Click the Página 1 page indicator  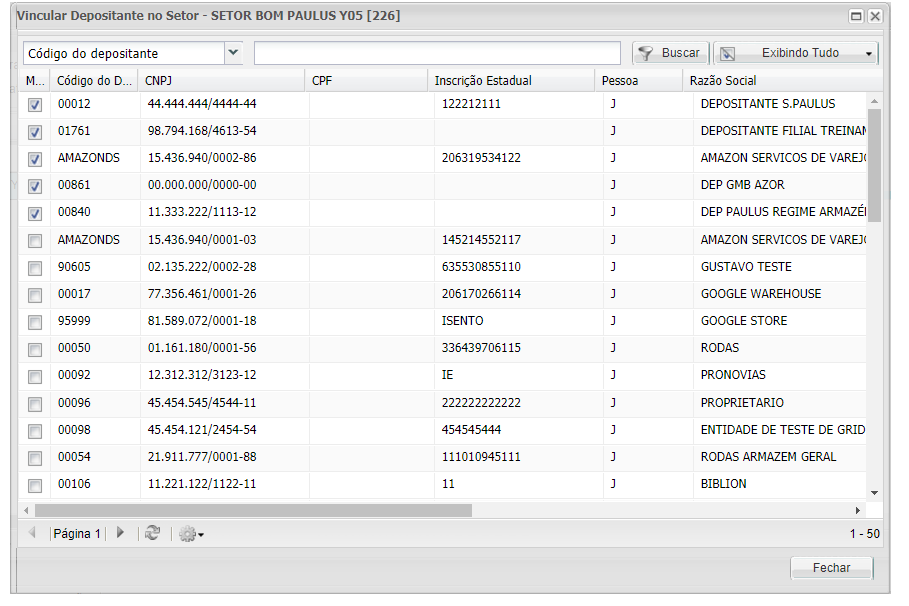coord(77,534)
